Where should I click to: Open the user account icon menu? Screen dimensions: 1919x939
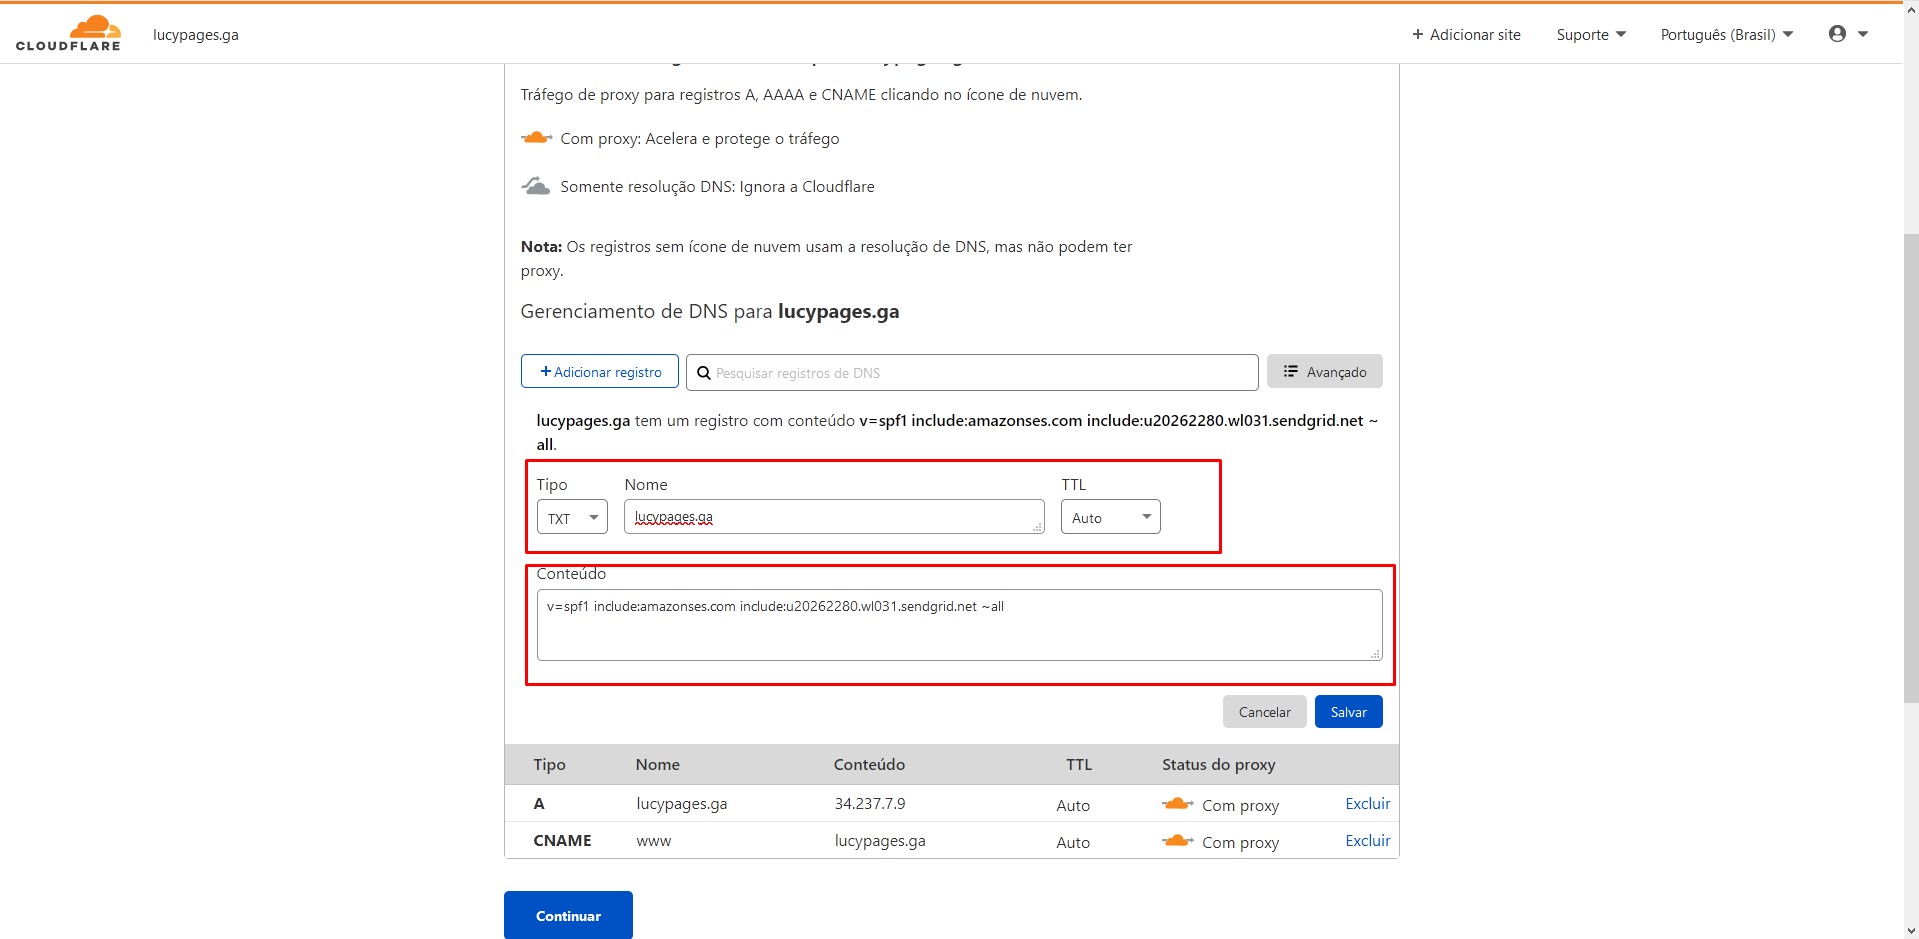click(1848, 34)
